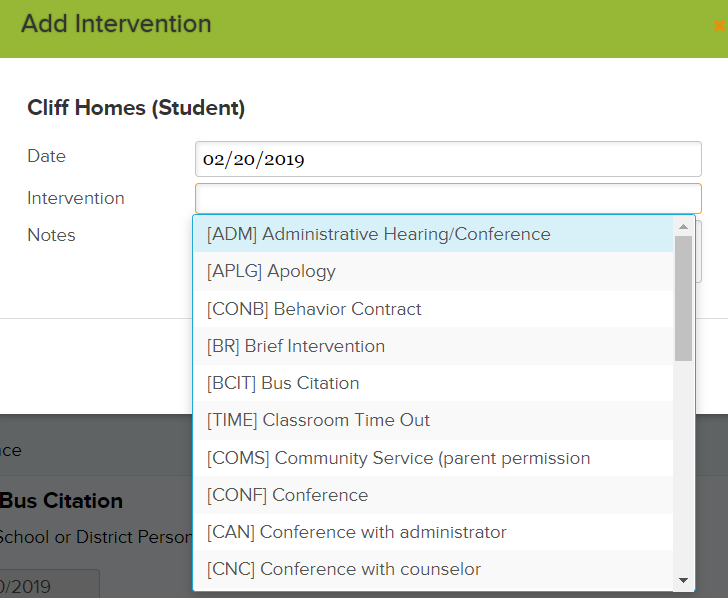The height and width of the screenshot is (598, 728).
Task: Click the Notes text area edge
Action: click(x=698, y=251)
